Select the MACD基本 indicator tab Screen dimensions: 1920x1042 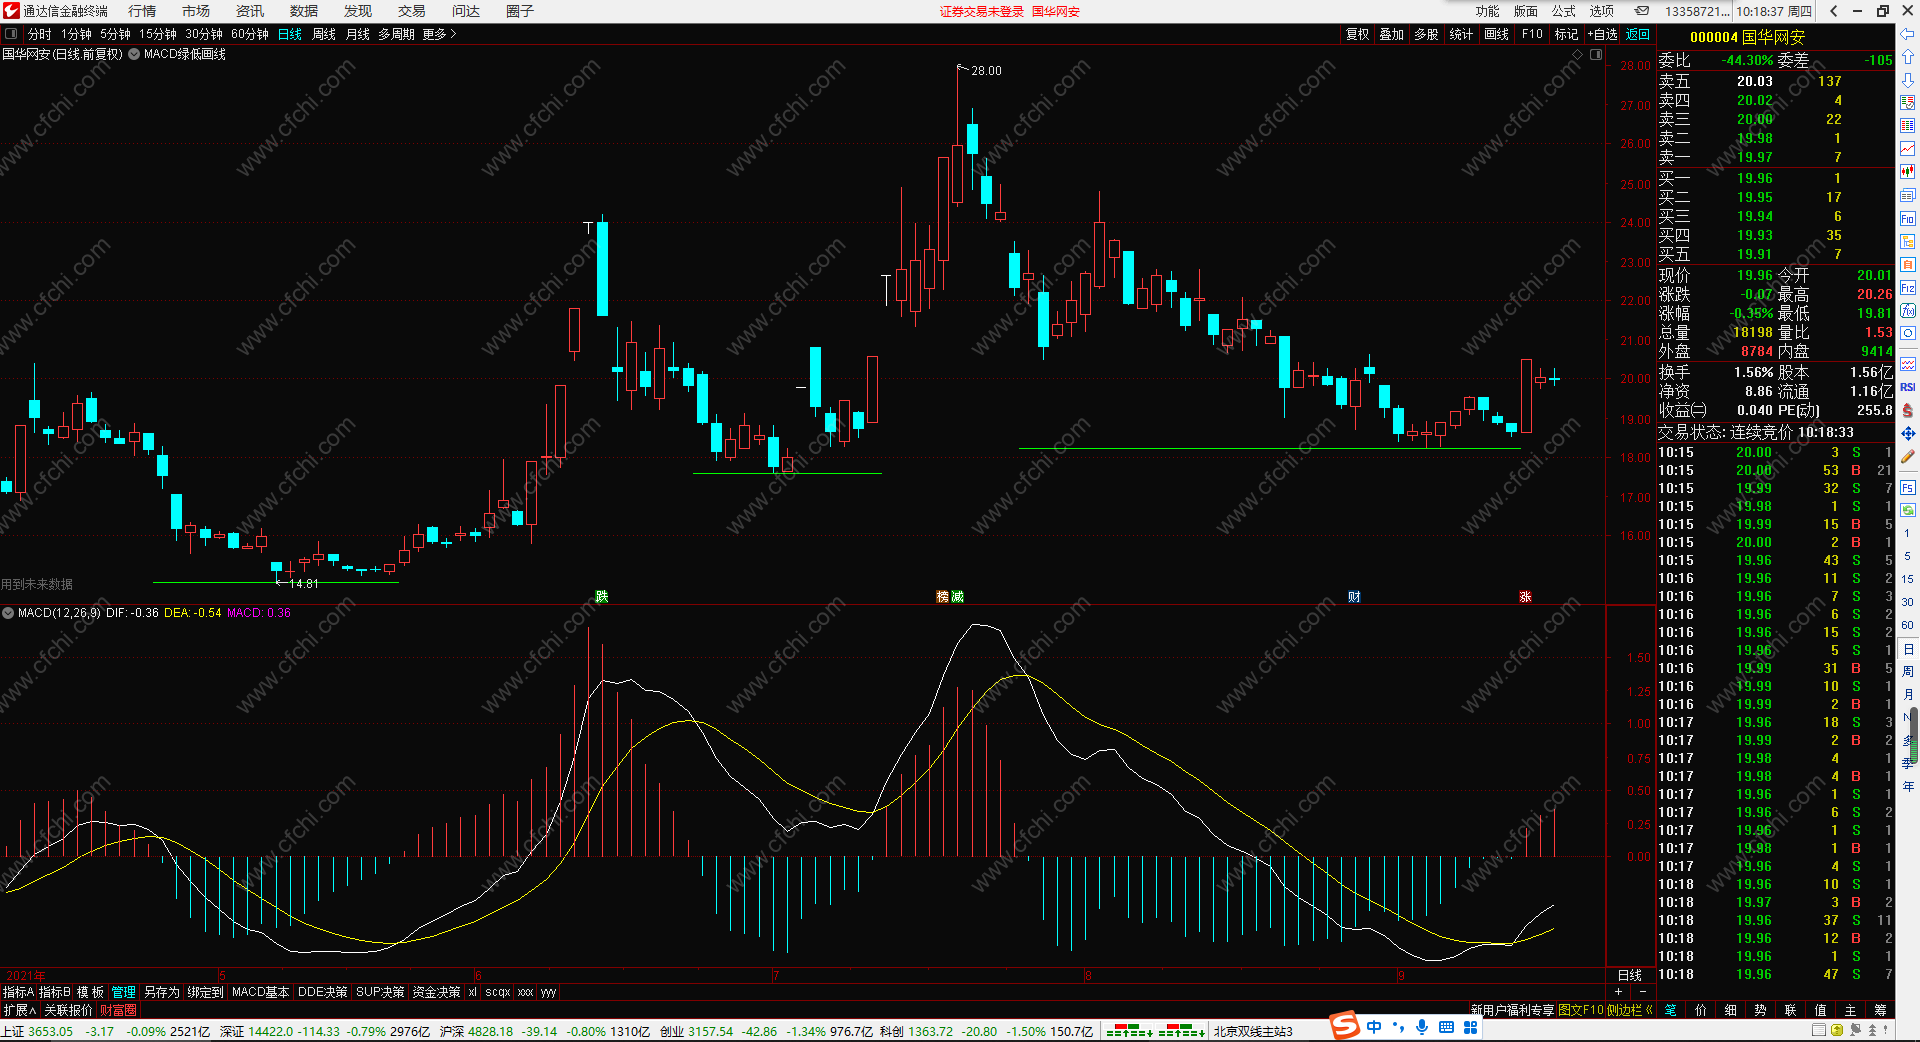[260, 992]
